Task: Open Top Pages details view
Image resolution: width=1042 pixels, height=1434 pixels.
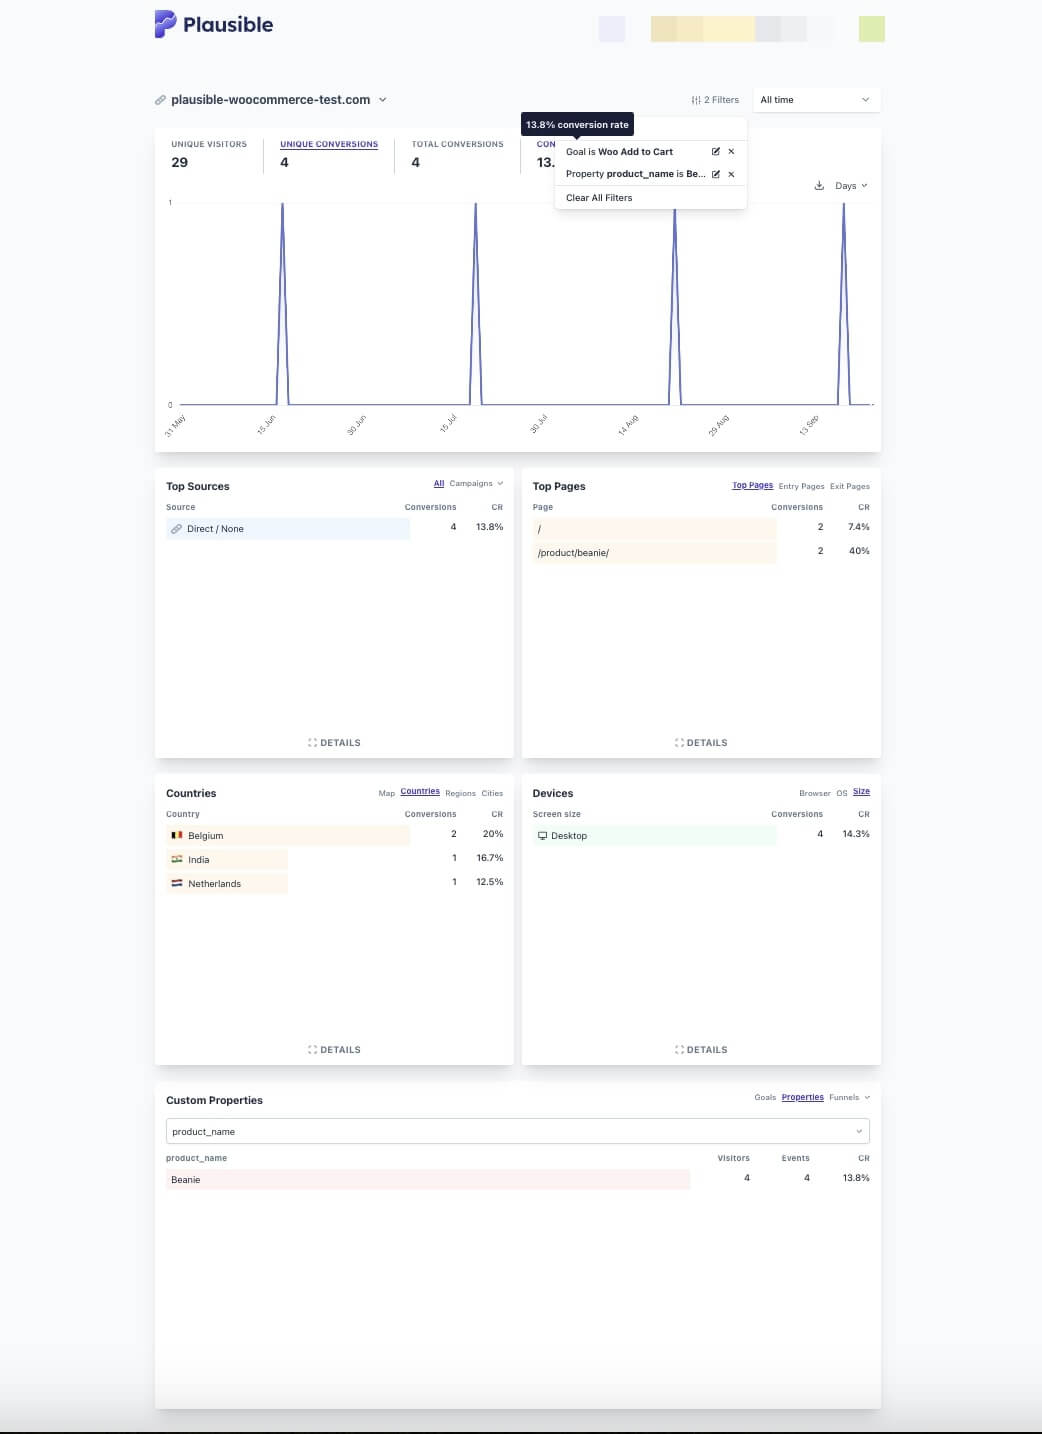Action: (x=701, y=743)
